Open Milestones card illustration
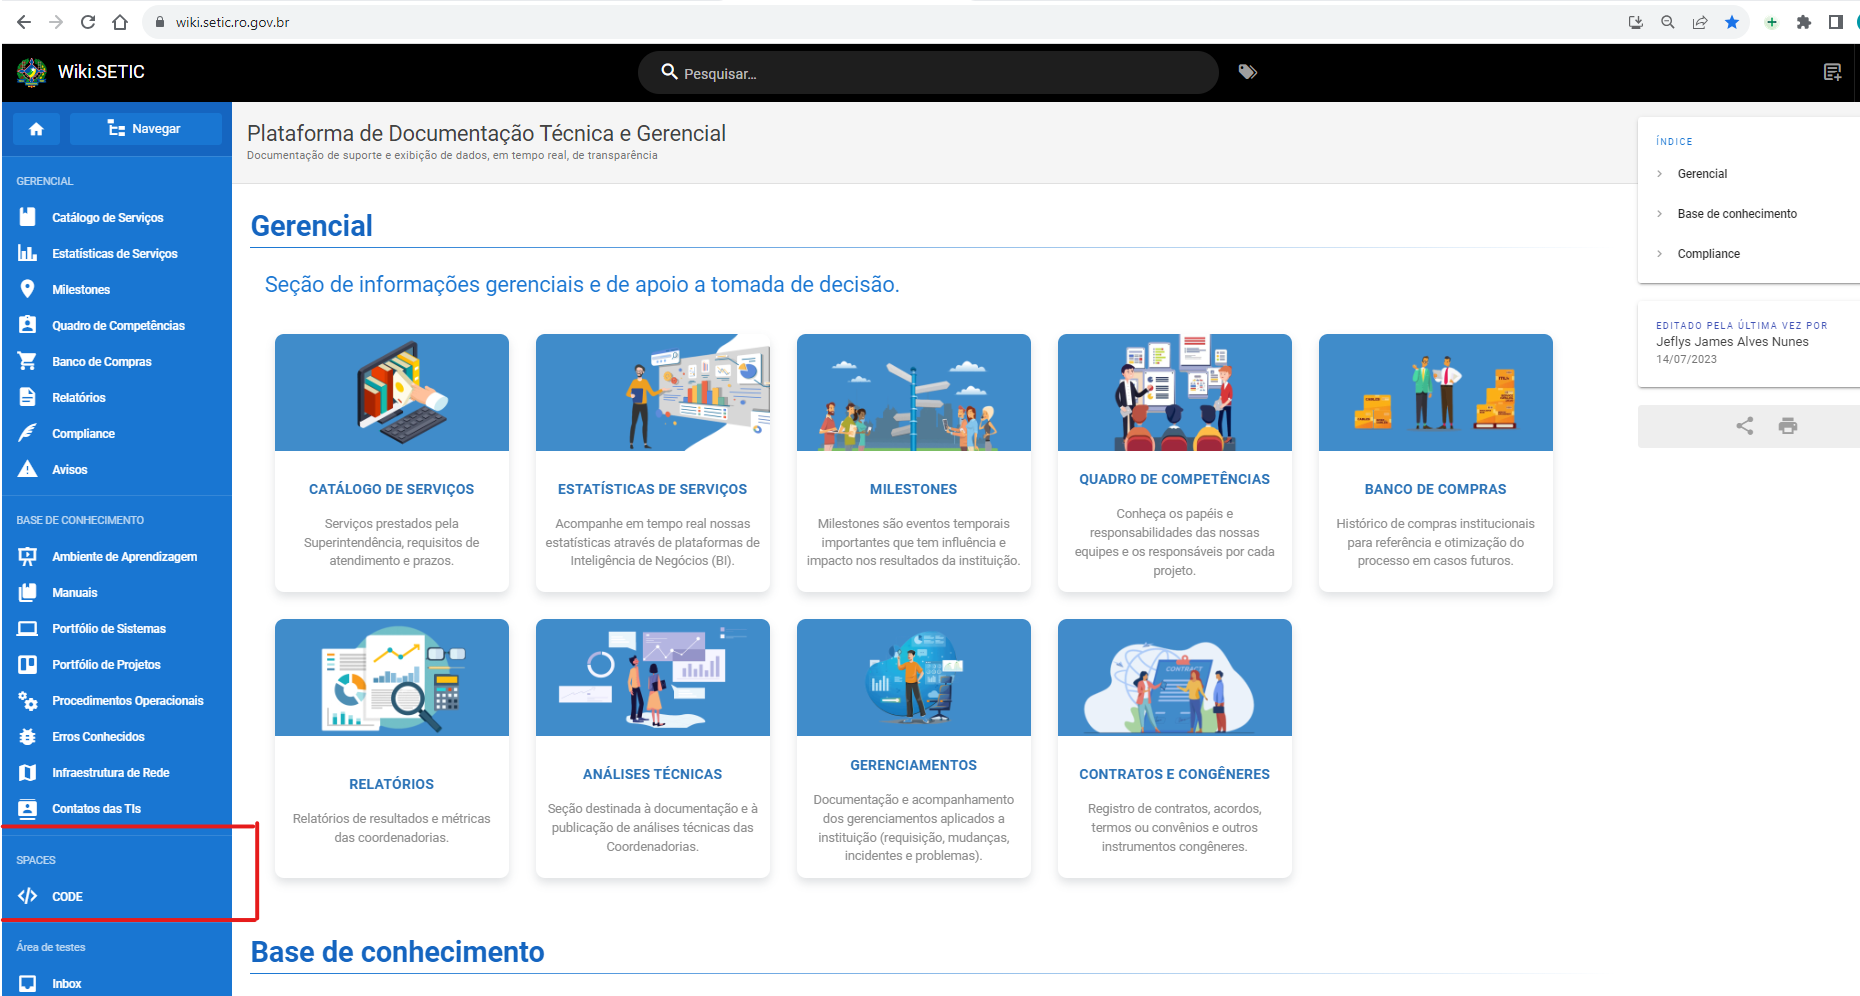The width and height of the screenshot is (1860, 996). point(913,392)
